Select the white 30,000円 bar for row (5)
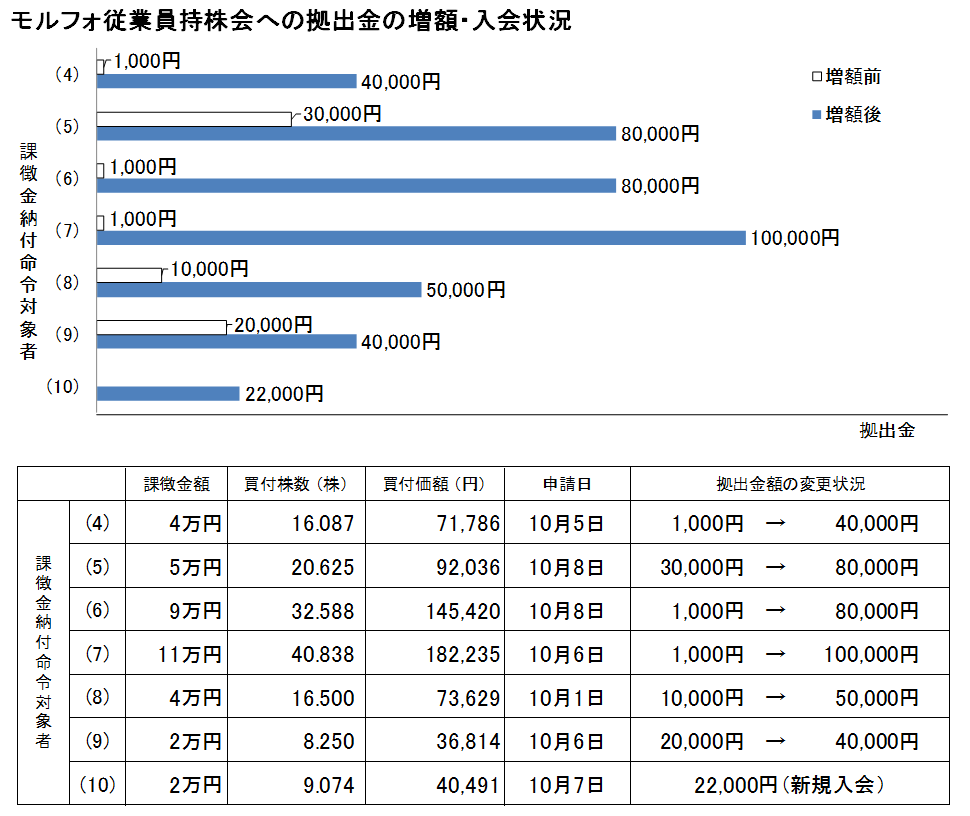 pyautogui.click(x=193, y=119)
